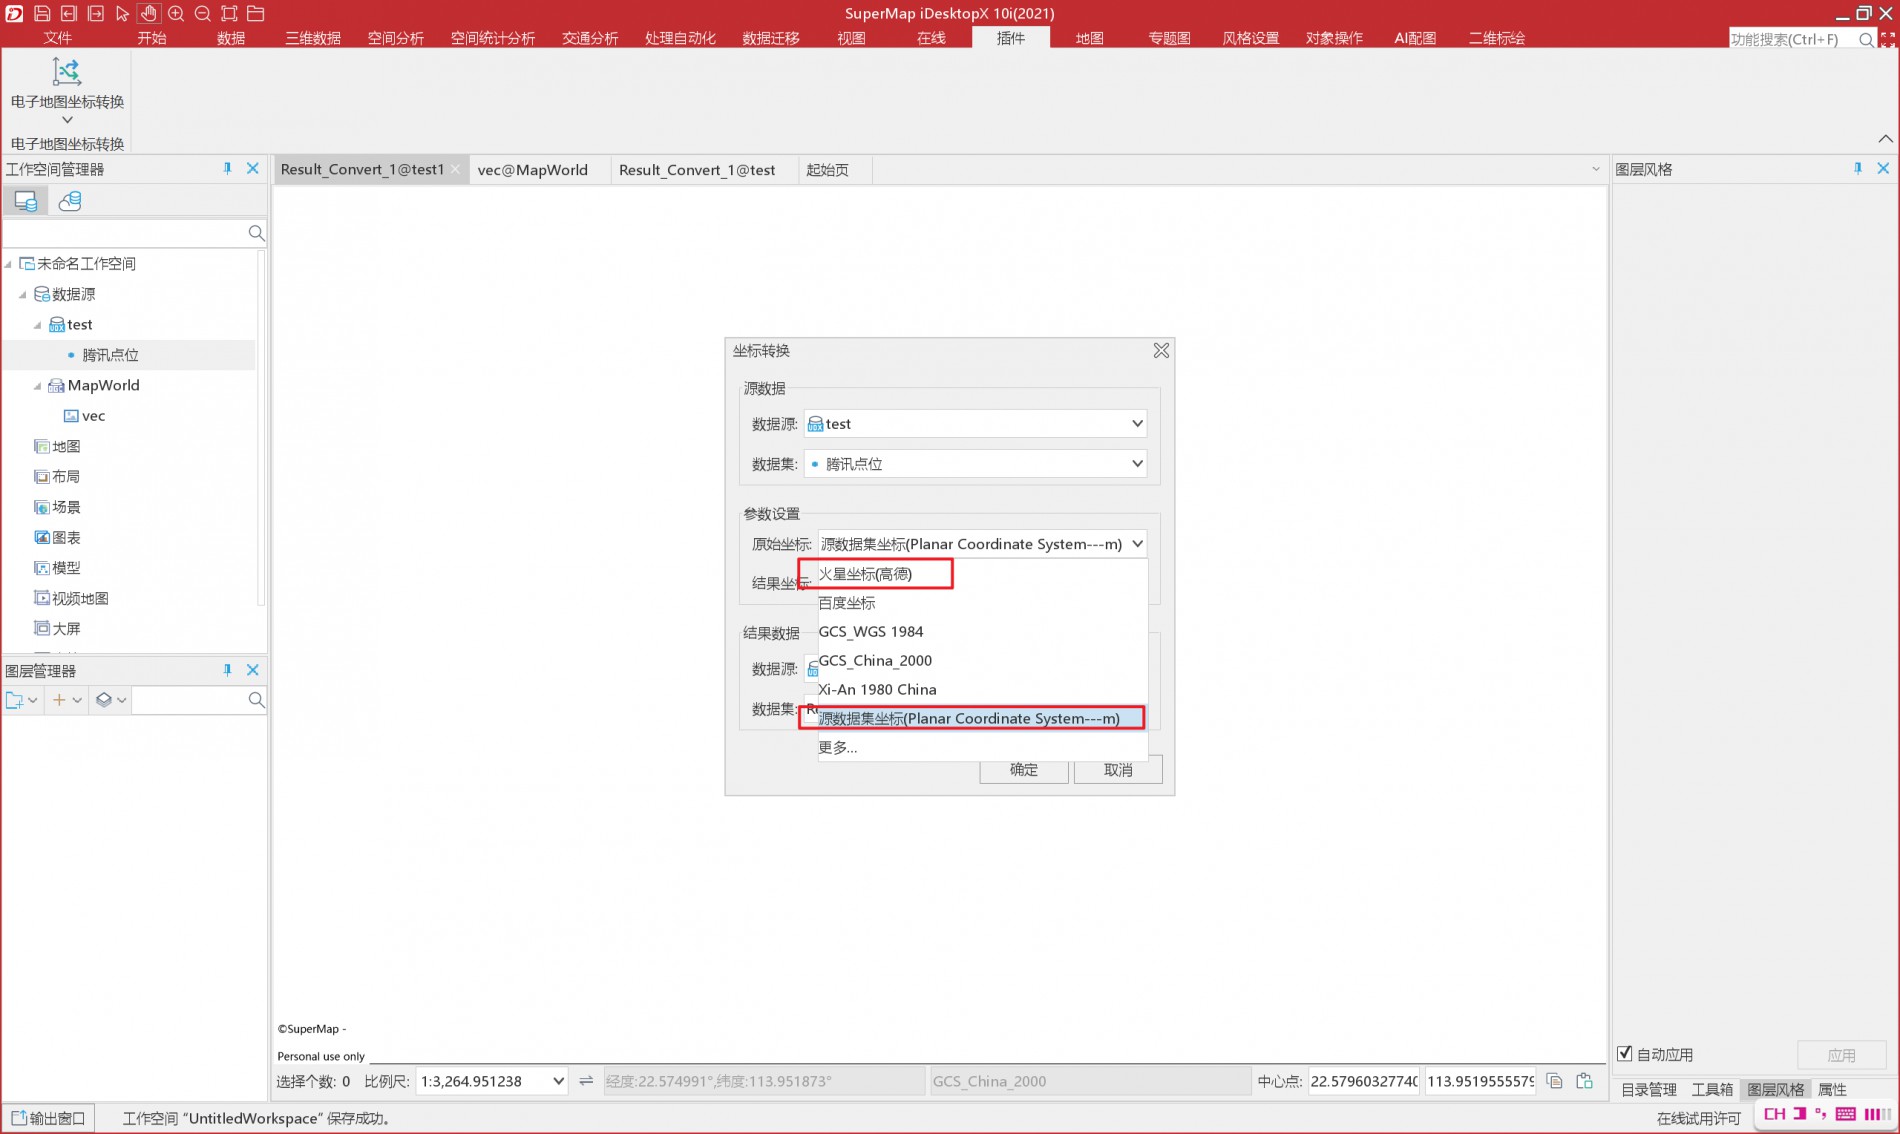Viewport: 1900px width, 1134px height.
Task: Switch to cloud datasource view icon
Action: click(70, 201)
